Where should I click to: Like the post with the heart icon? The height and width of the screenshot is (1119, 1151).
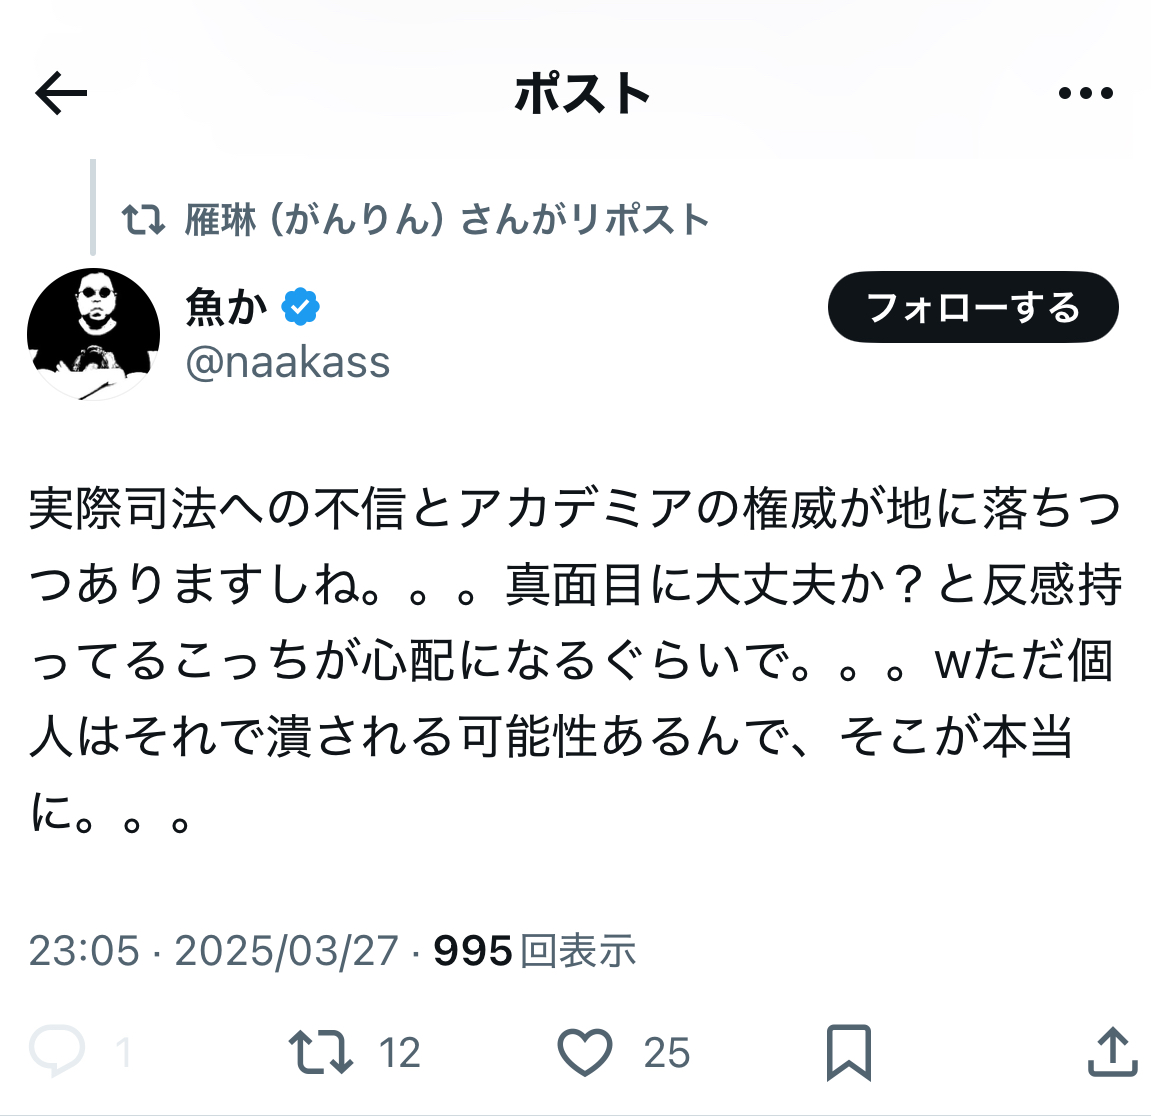[585, 1052]
